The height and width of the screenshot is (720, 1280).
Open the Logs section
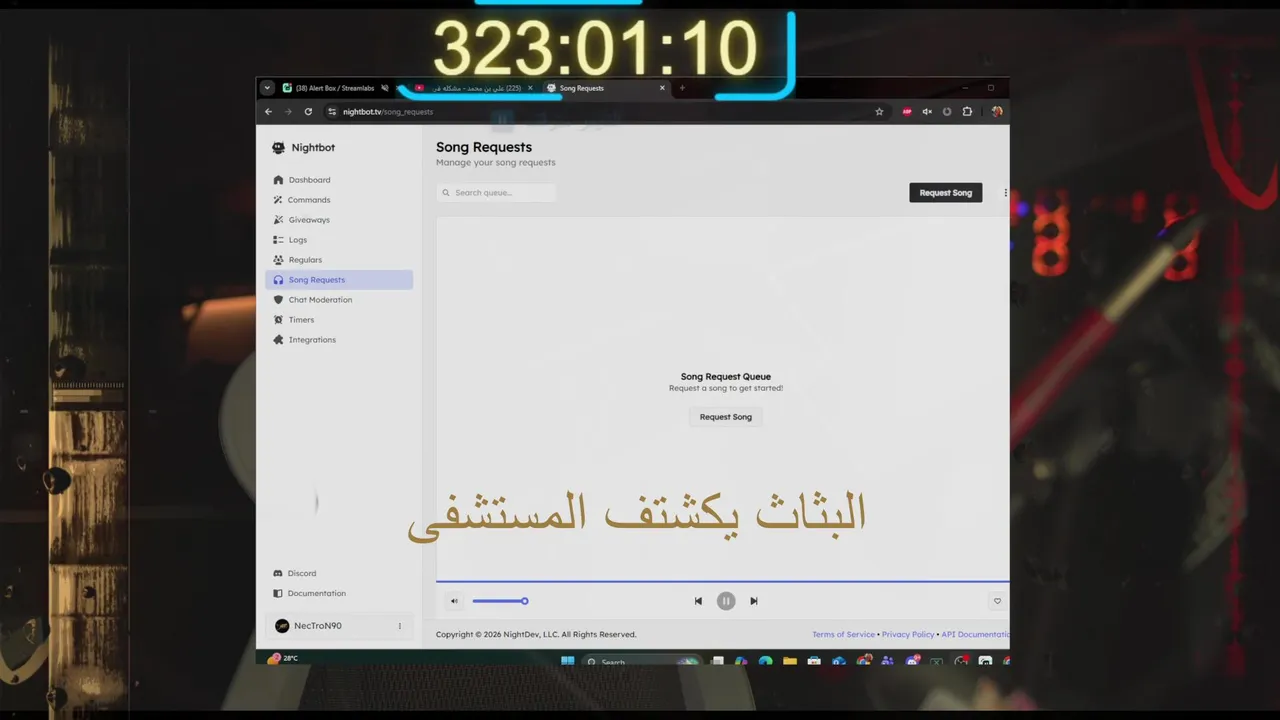coord(338,240)
